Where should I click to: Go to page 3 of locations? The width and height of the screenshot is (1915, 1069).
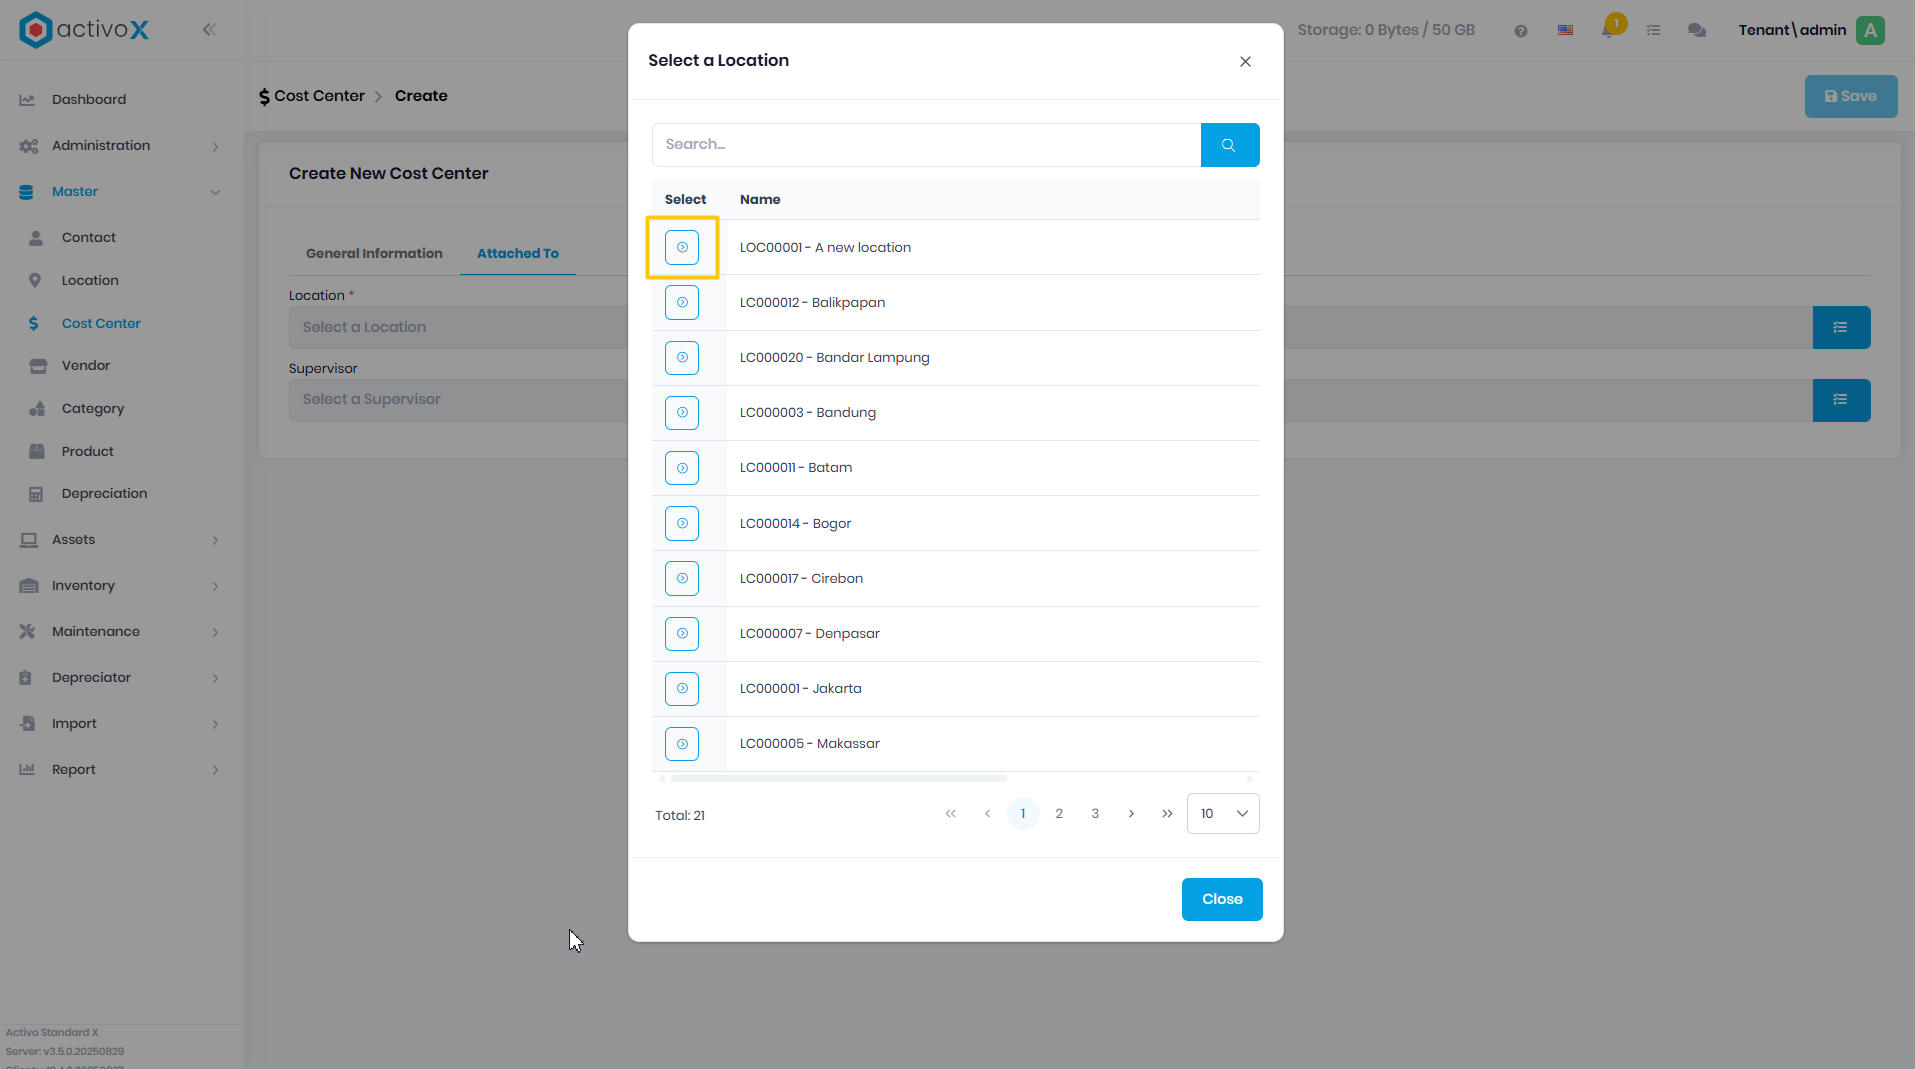click(1095, 814)
